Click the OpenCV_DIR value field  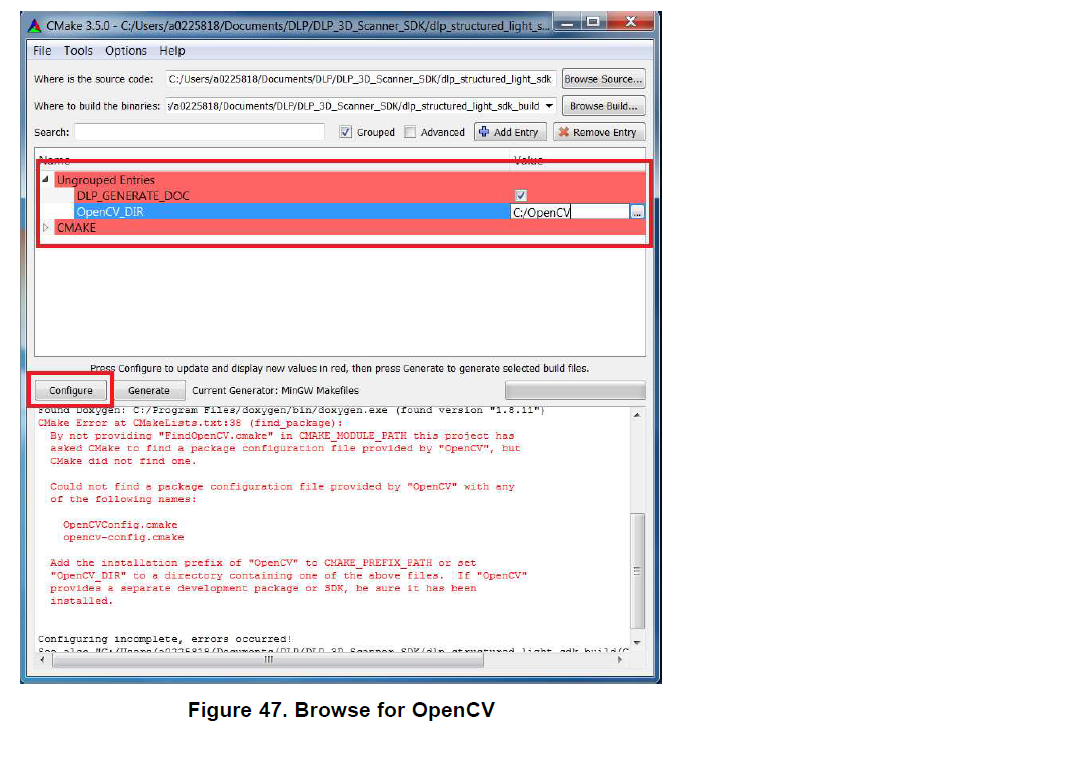point(570,212)
